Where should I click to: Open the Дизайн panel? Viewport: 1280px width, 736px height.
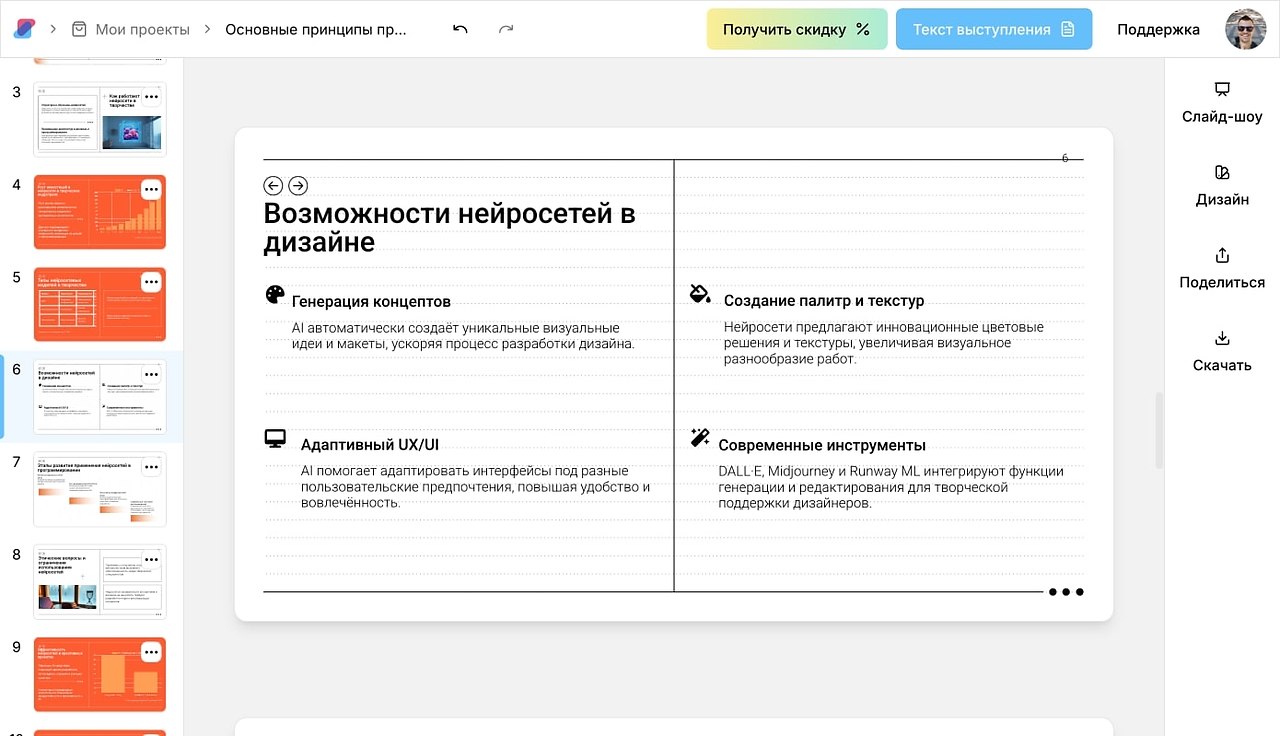(x=1221, y=186)
